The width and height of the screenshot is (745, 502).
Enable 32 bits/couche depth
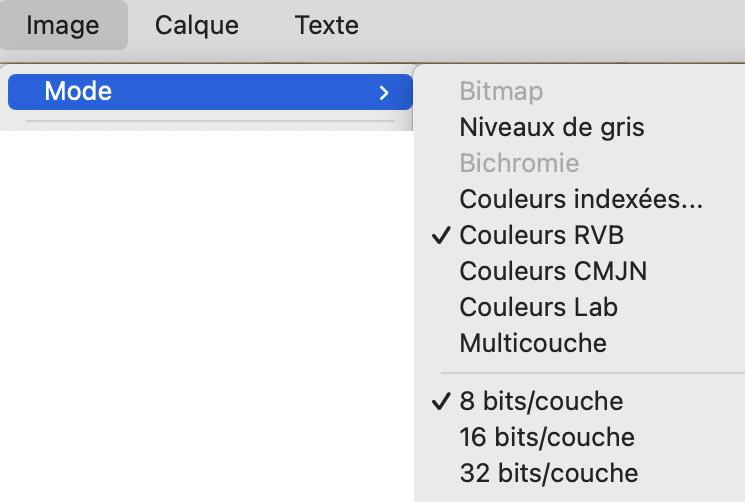(x=548, y=472)
